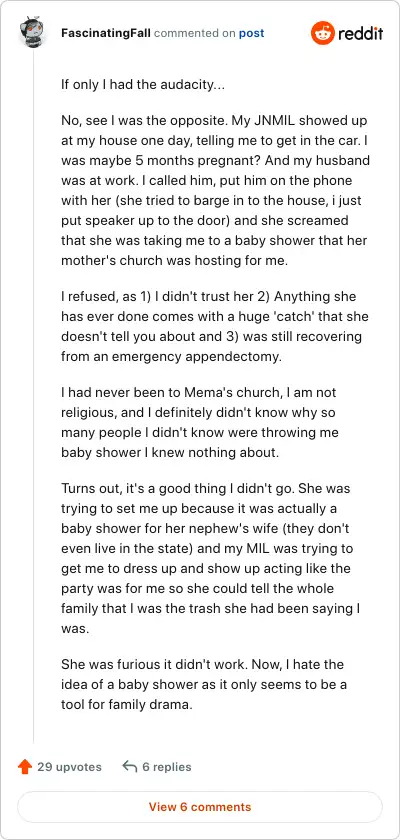400x840 pixels.
Task: Open the "6 replies" link
Action: 167,767
